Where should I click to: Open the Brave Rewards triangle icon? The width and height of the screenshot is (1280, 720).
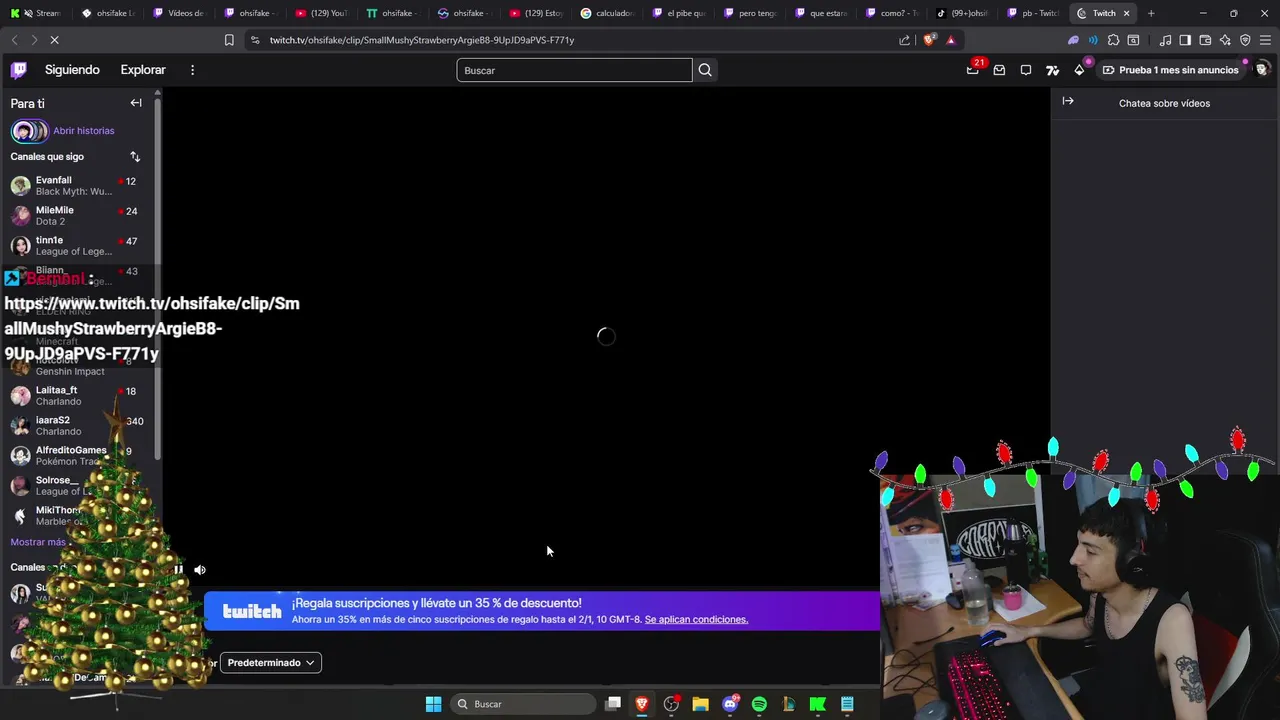(x=950, y=40)
